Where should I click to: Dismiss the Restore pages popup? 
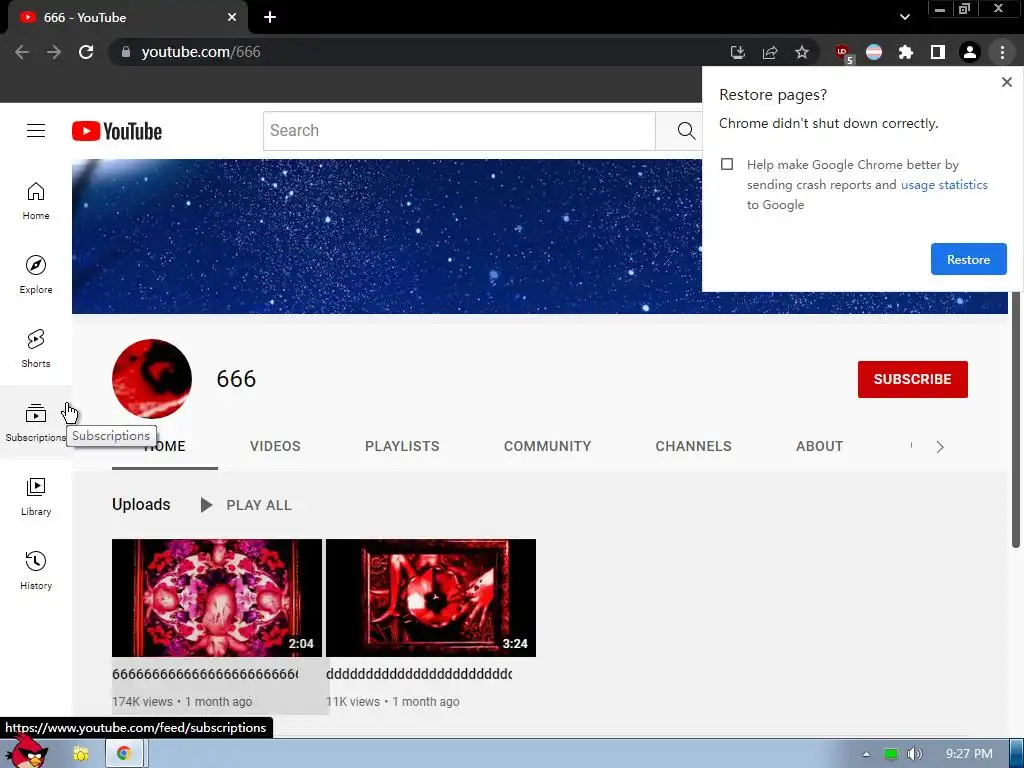(1006, 82)
